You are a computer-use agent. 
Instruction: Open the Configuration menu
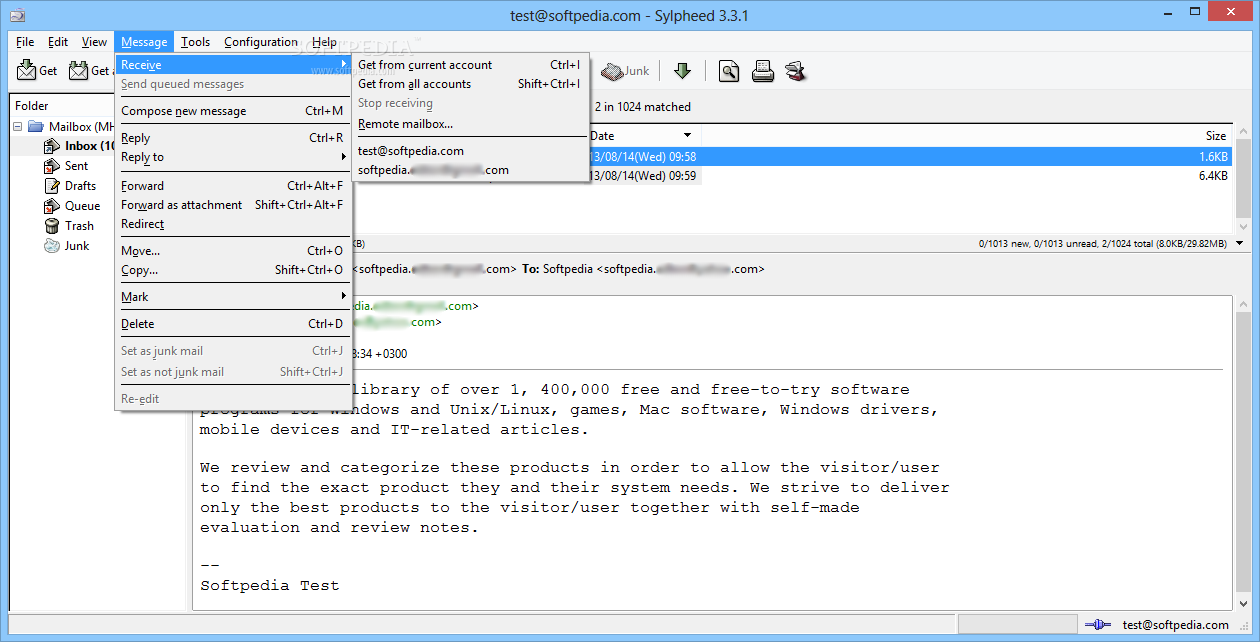[x=261, y=42]
